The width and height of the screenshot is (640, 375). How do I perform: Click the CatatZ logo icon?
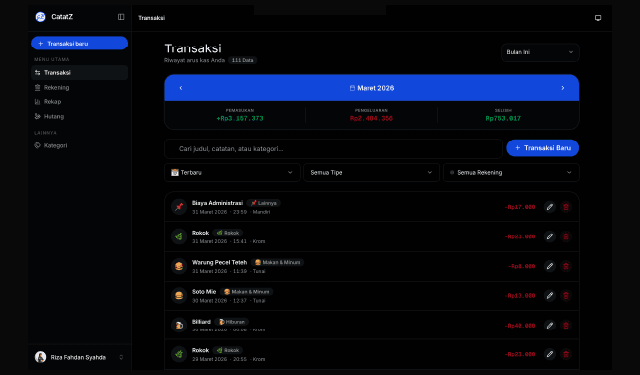tap(40, 17)
